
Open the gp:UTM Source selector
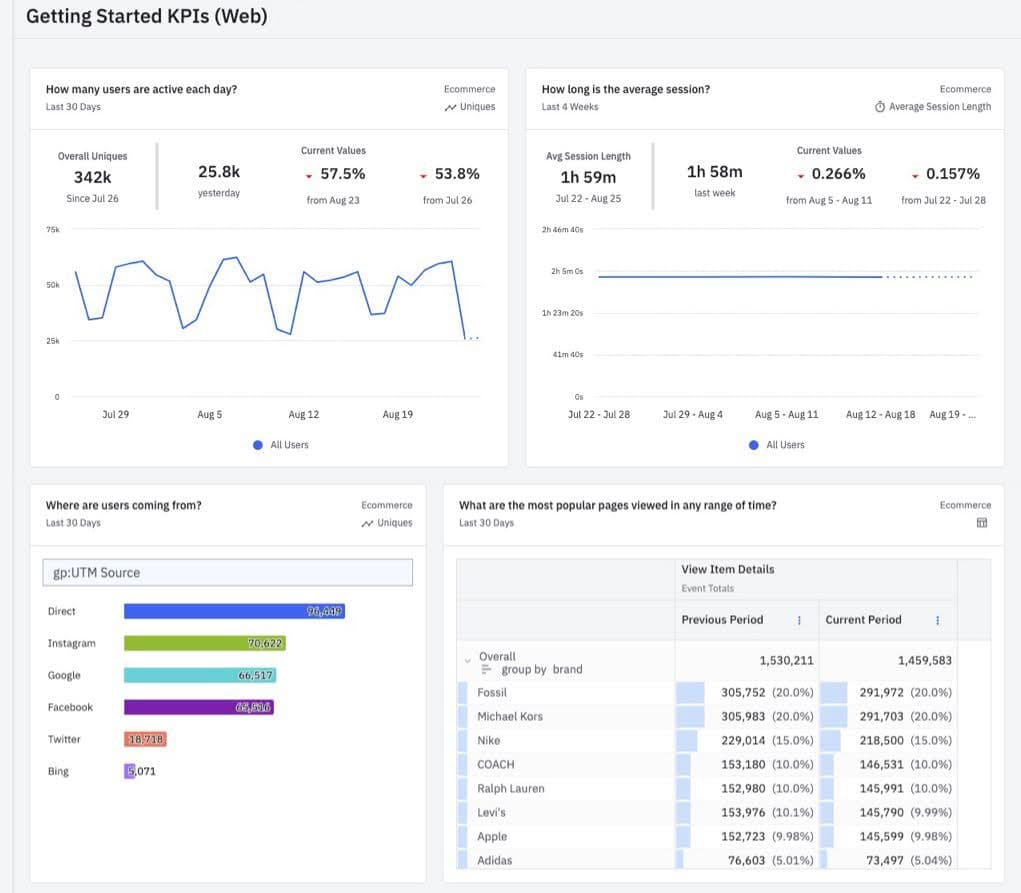[227, 572]
